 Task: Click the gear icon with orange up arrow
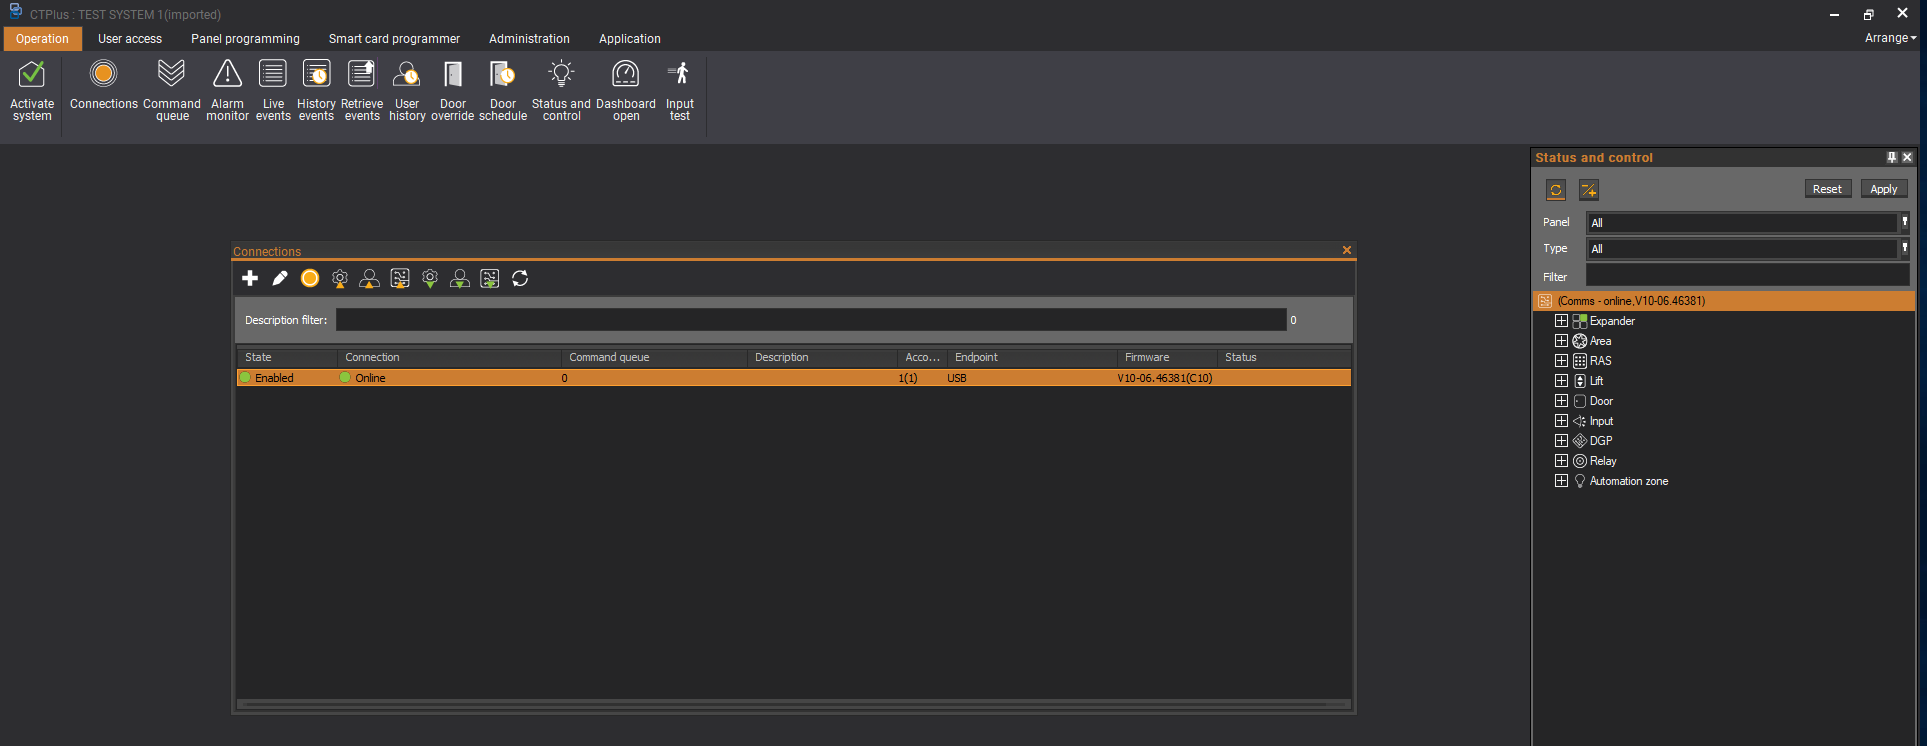point(340,278)
